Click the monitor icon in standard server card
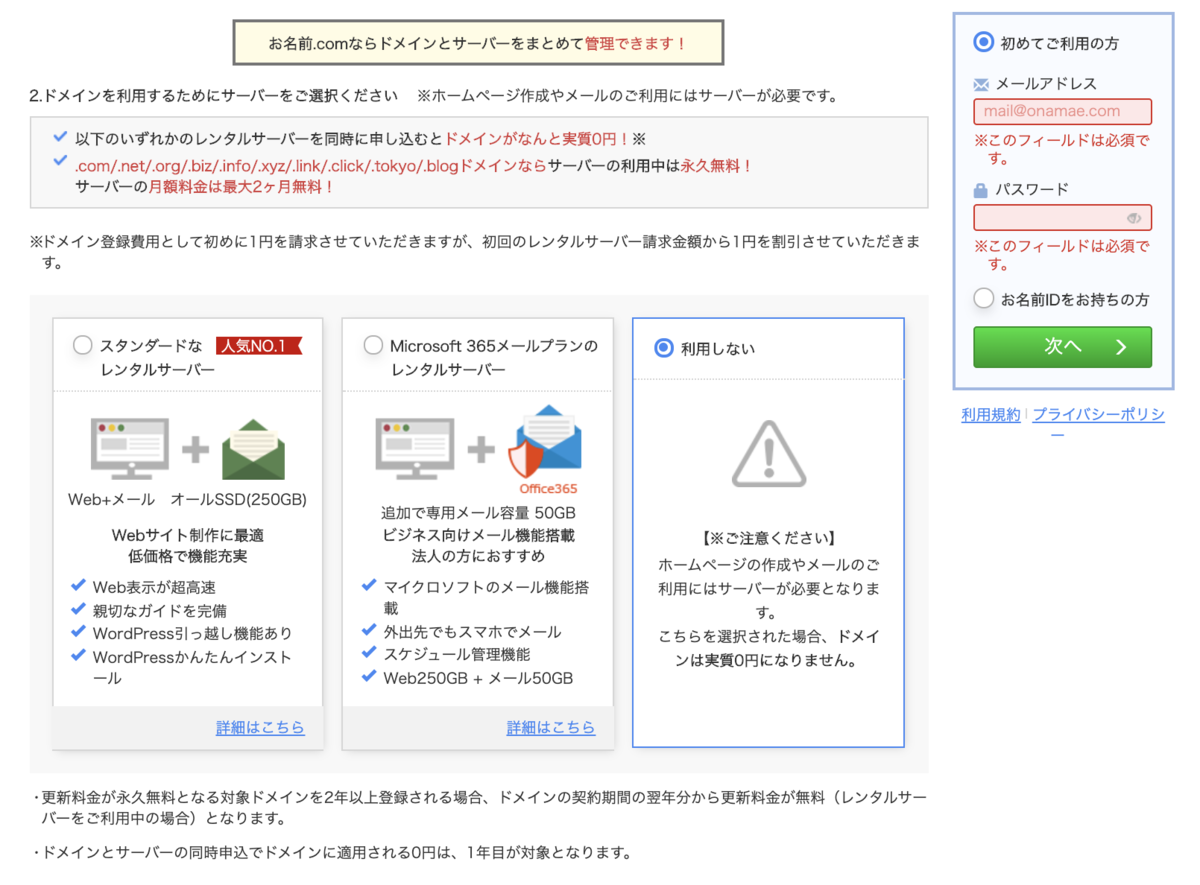The height and width of the screenshot is (885, 1200). [131, 447]
